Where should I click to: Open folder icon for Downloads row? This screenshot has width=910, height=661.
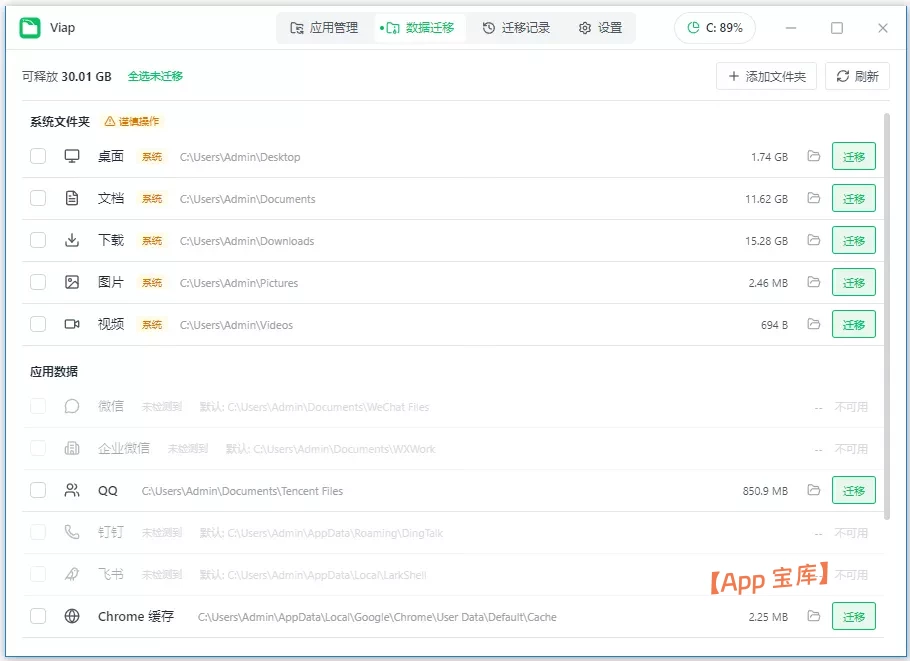814,240
